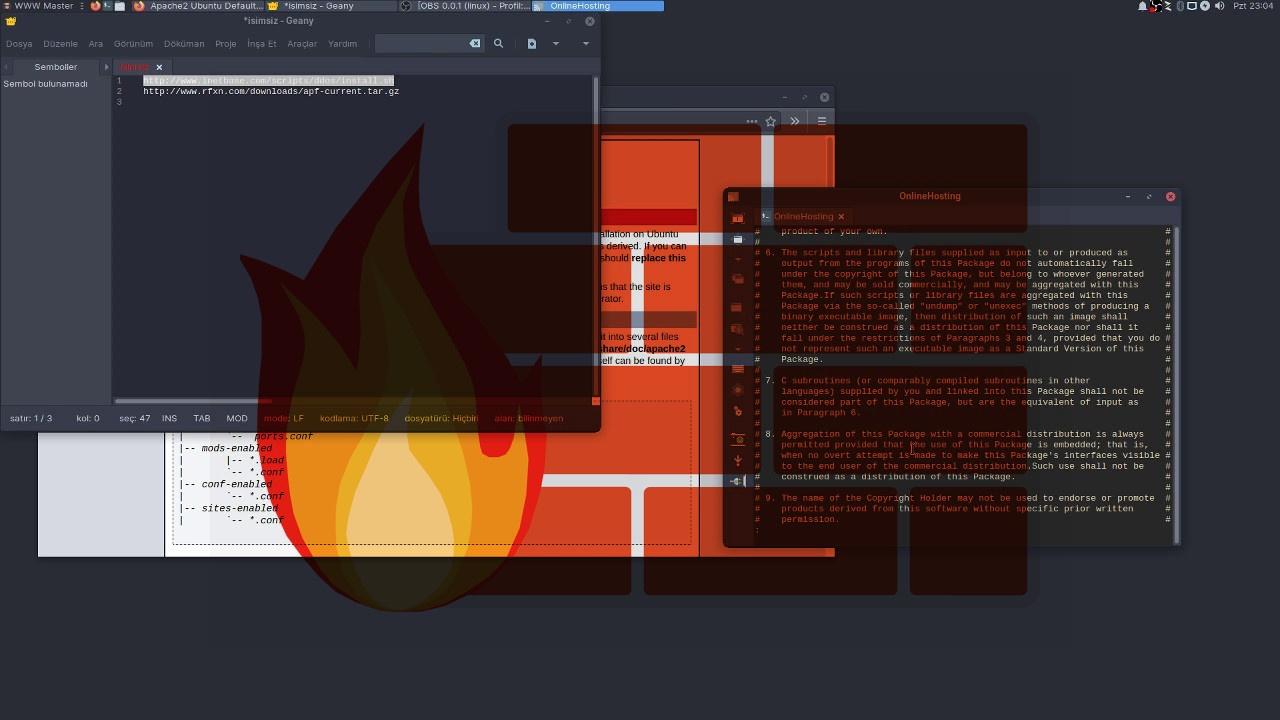Click the new file icon in Geany toolbar
Image resolution: width=1280 pixels, height=720 pixels.
click(x=532, y=44)
